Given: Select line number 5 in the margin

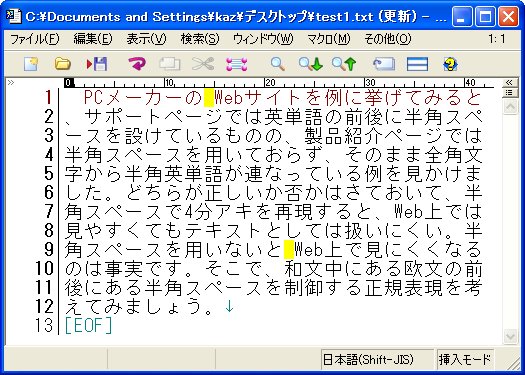Looking at the screenshot, I should (x=49, y=173).
